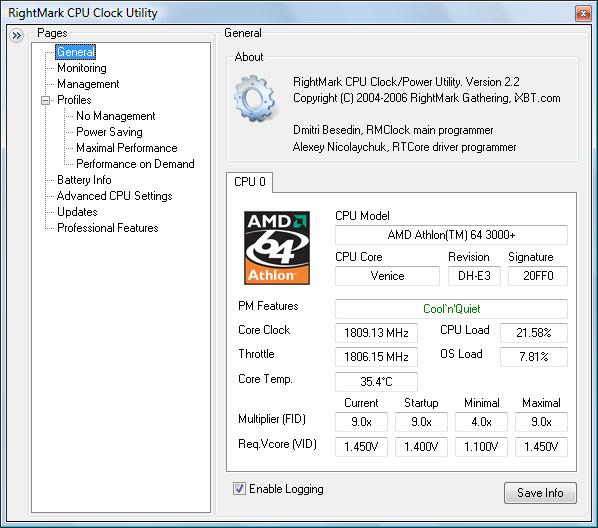Click the CPU Model field showing Athlon 64
Viewport: 598px width, 528px height.
(451, 235)
